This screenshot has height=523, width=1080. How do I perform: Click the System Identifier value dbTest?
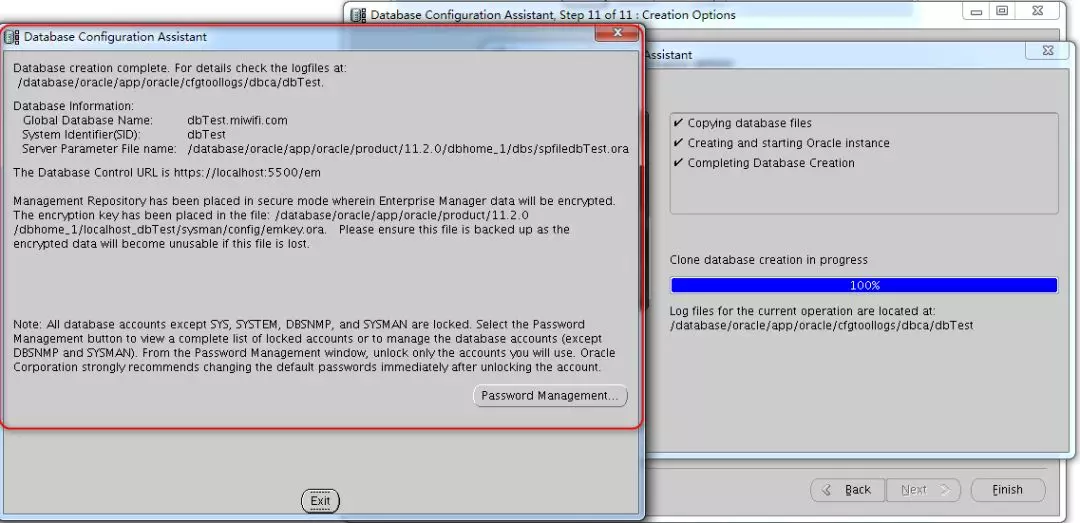(x=206, y=134)
